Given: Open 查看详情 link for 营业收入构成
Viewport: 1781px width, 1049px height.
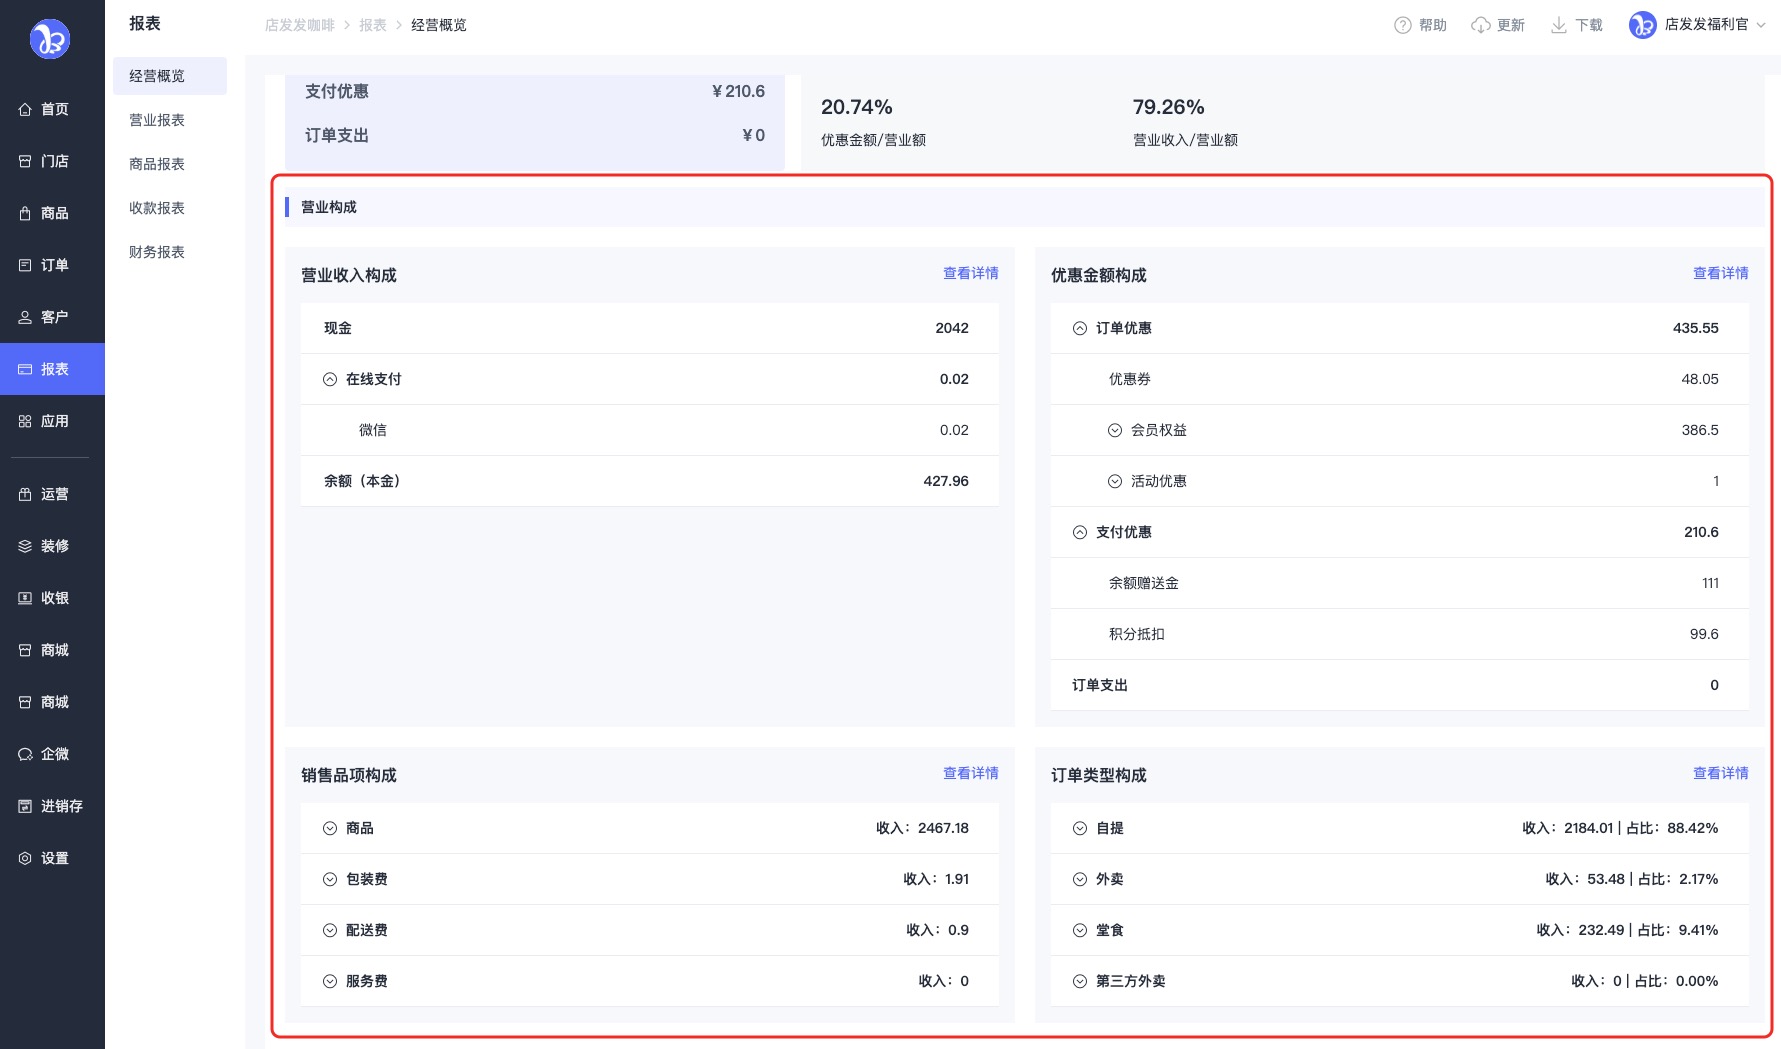Looking at the screenshot, I should pos(970,273).
